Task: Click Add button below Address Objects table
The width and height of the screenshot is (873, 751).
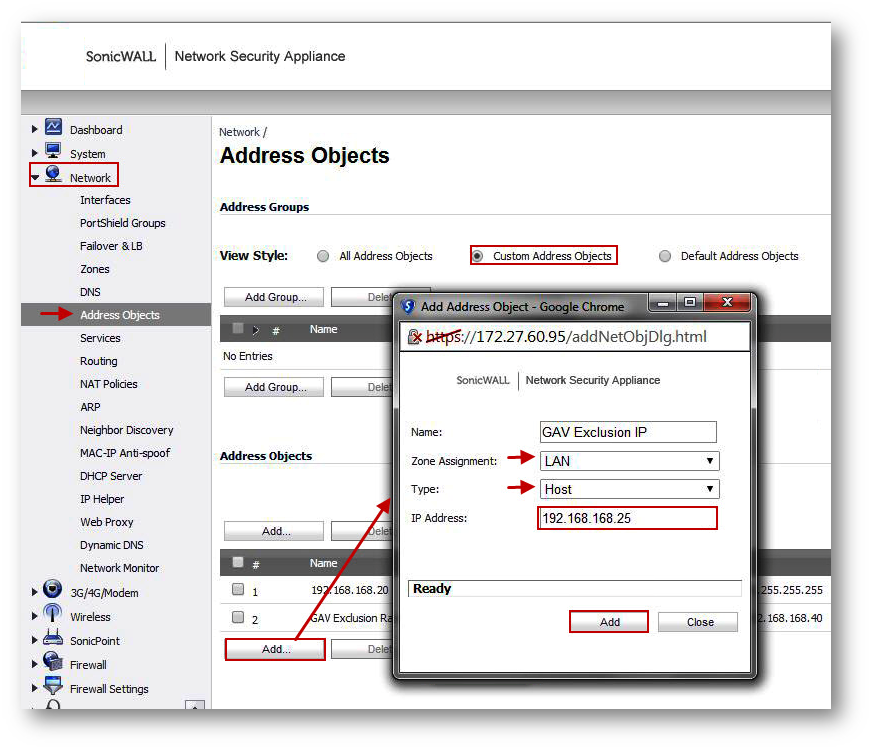Action: tap(275, 649)
